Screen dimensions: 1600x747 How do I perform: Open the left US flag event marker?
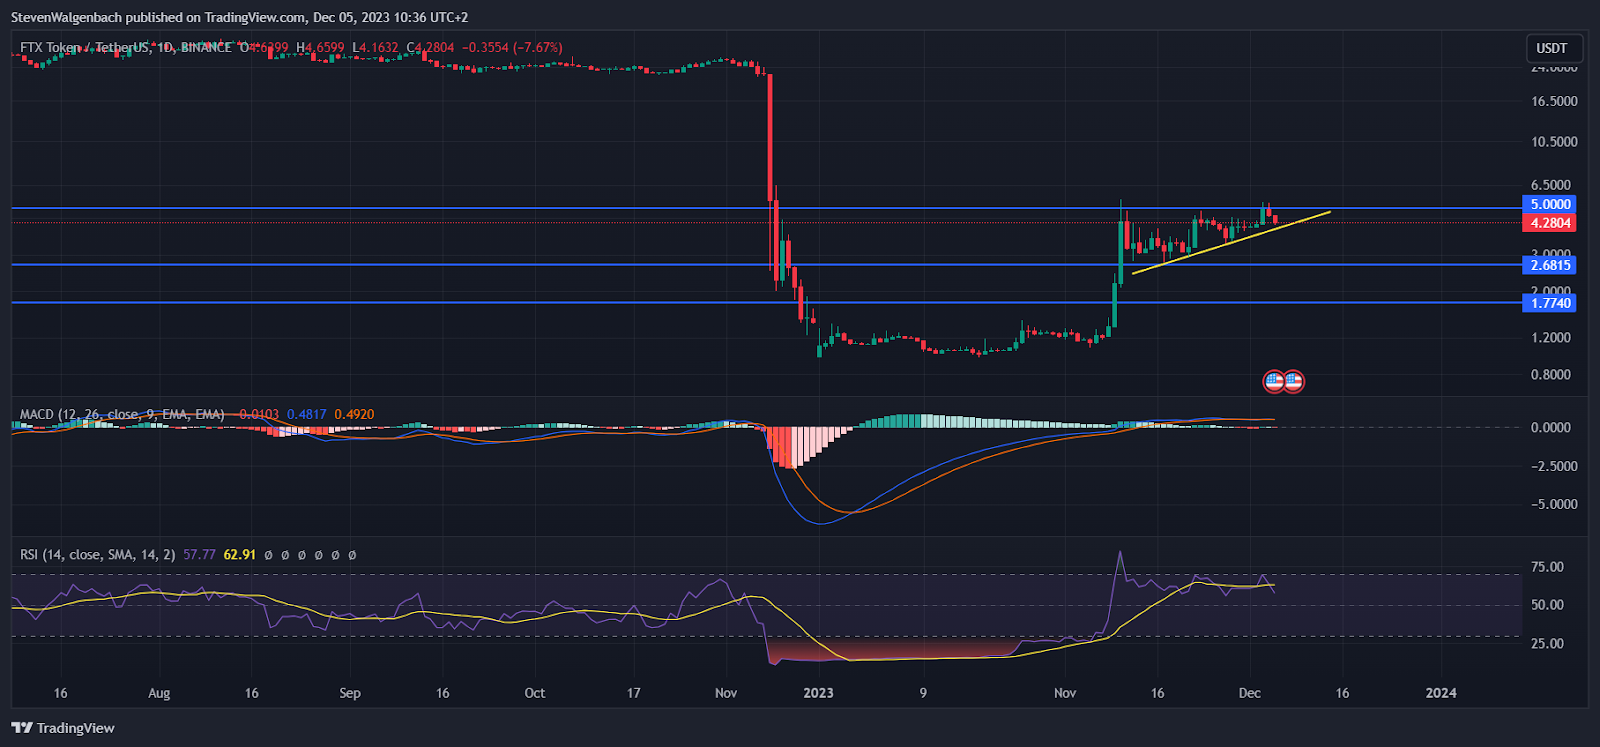pyautogui.click(x=1274, y=380)
